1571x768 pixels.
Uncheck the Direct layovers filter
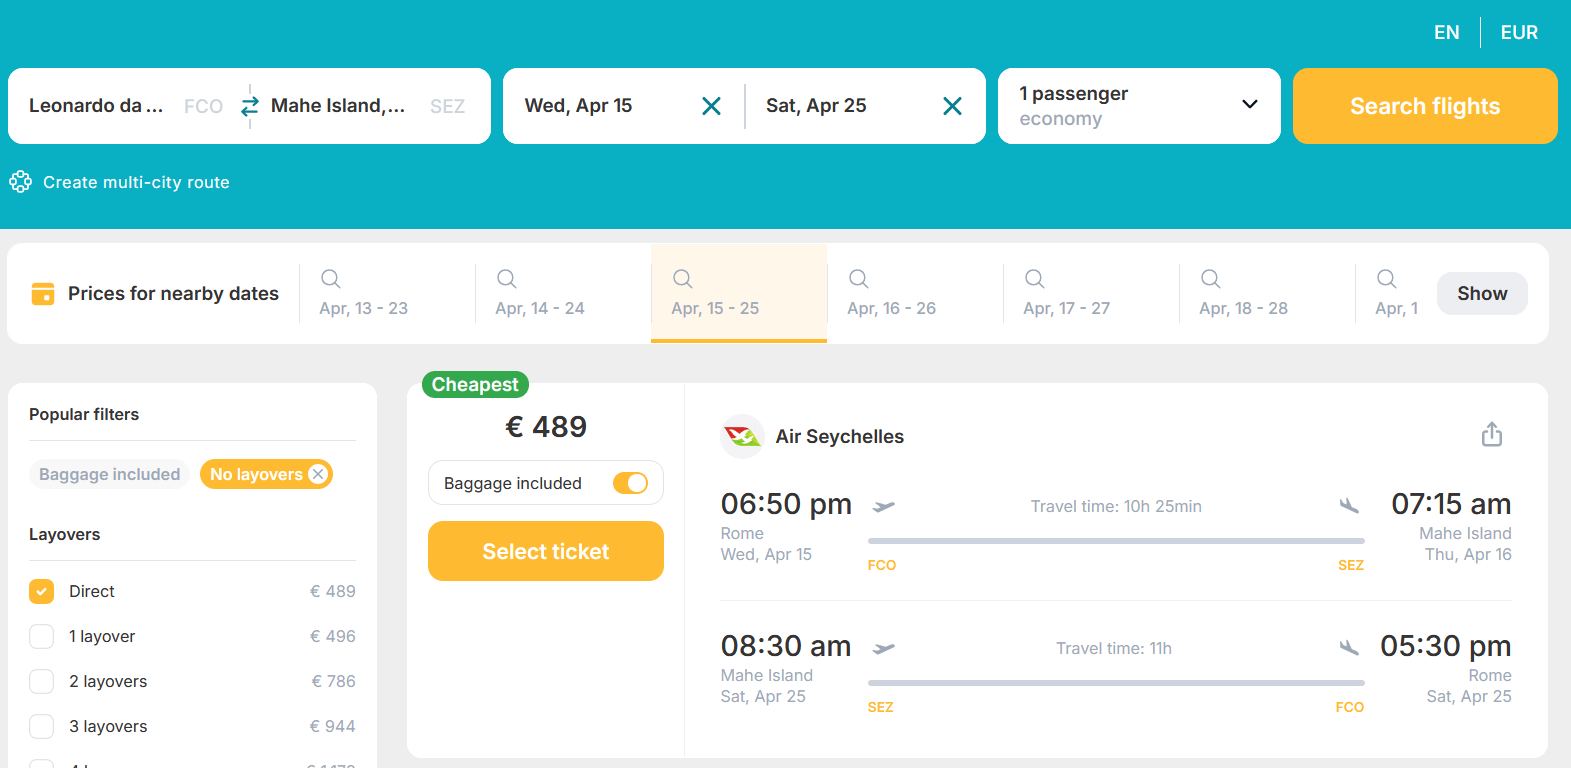tap(41, 591)
